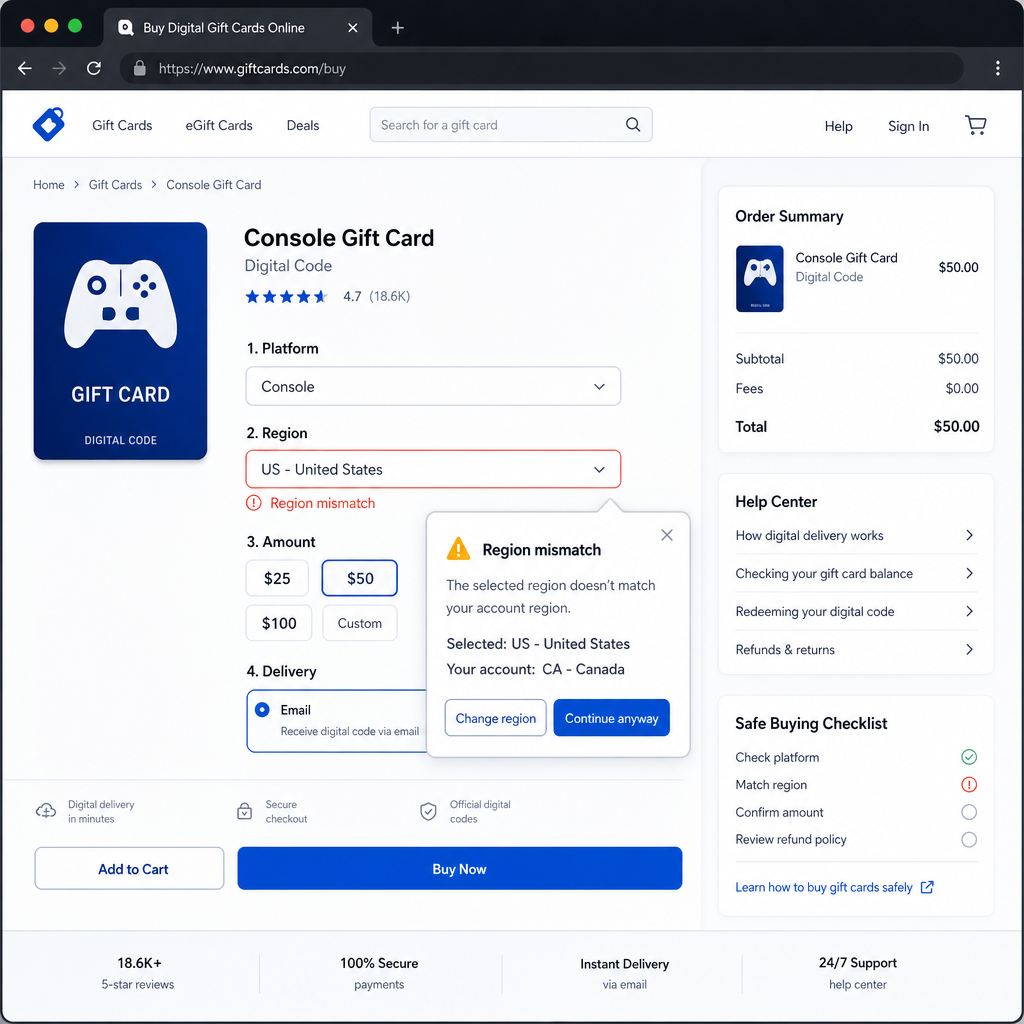Click the Buy Now button
This screenshot has width=1024, height=1024.
coord(460,869)
